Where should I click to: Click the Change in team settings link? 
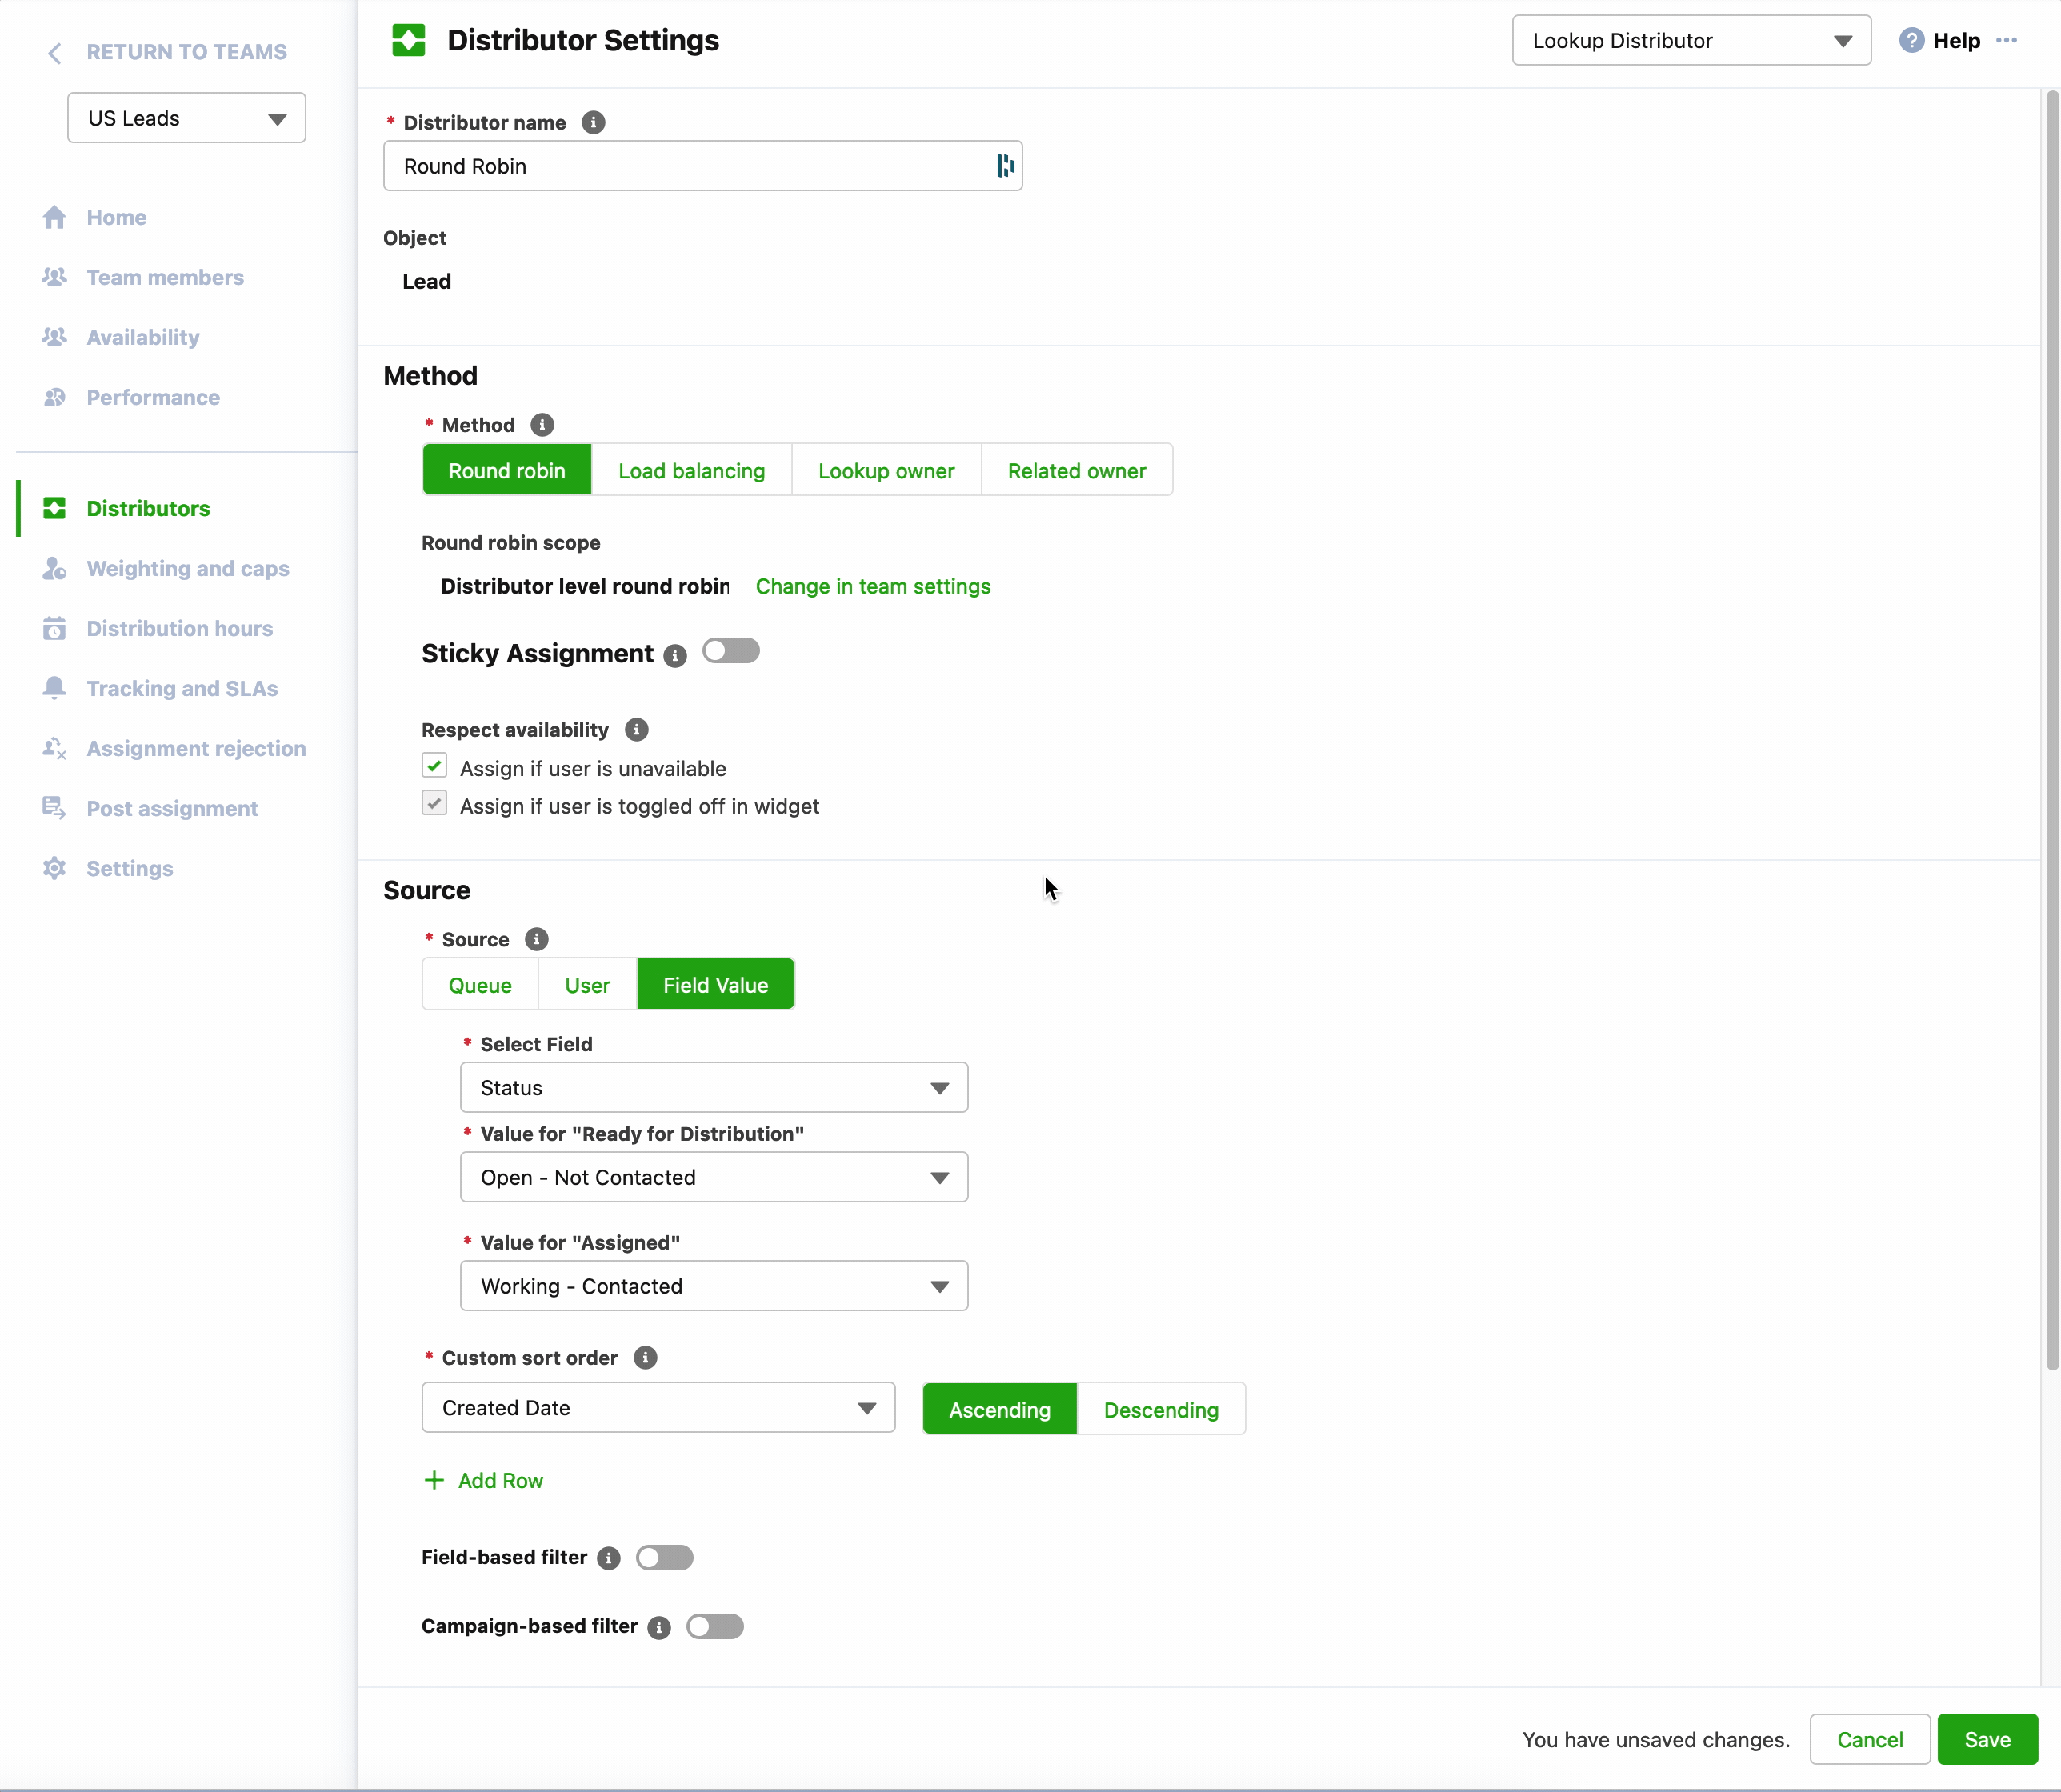(874, 586)
